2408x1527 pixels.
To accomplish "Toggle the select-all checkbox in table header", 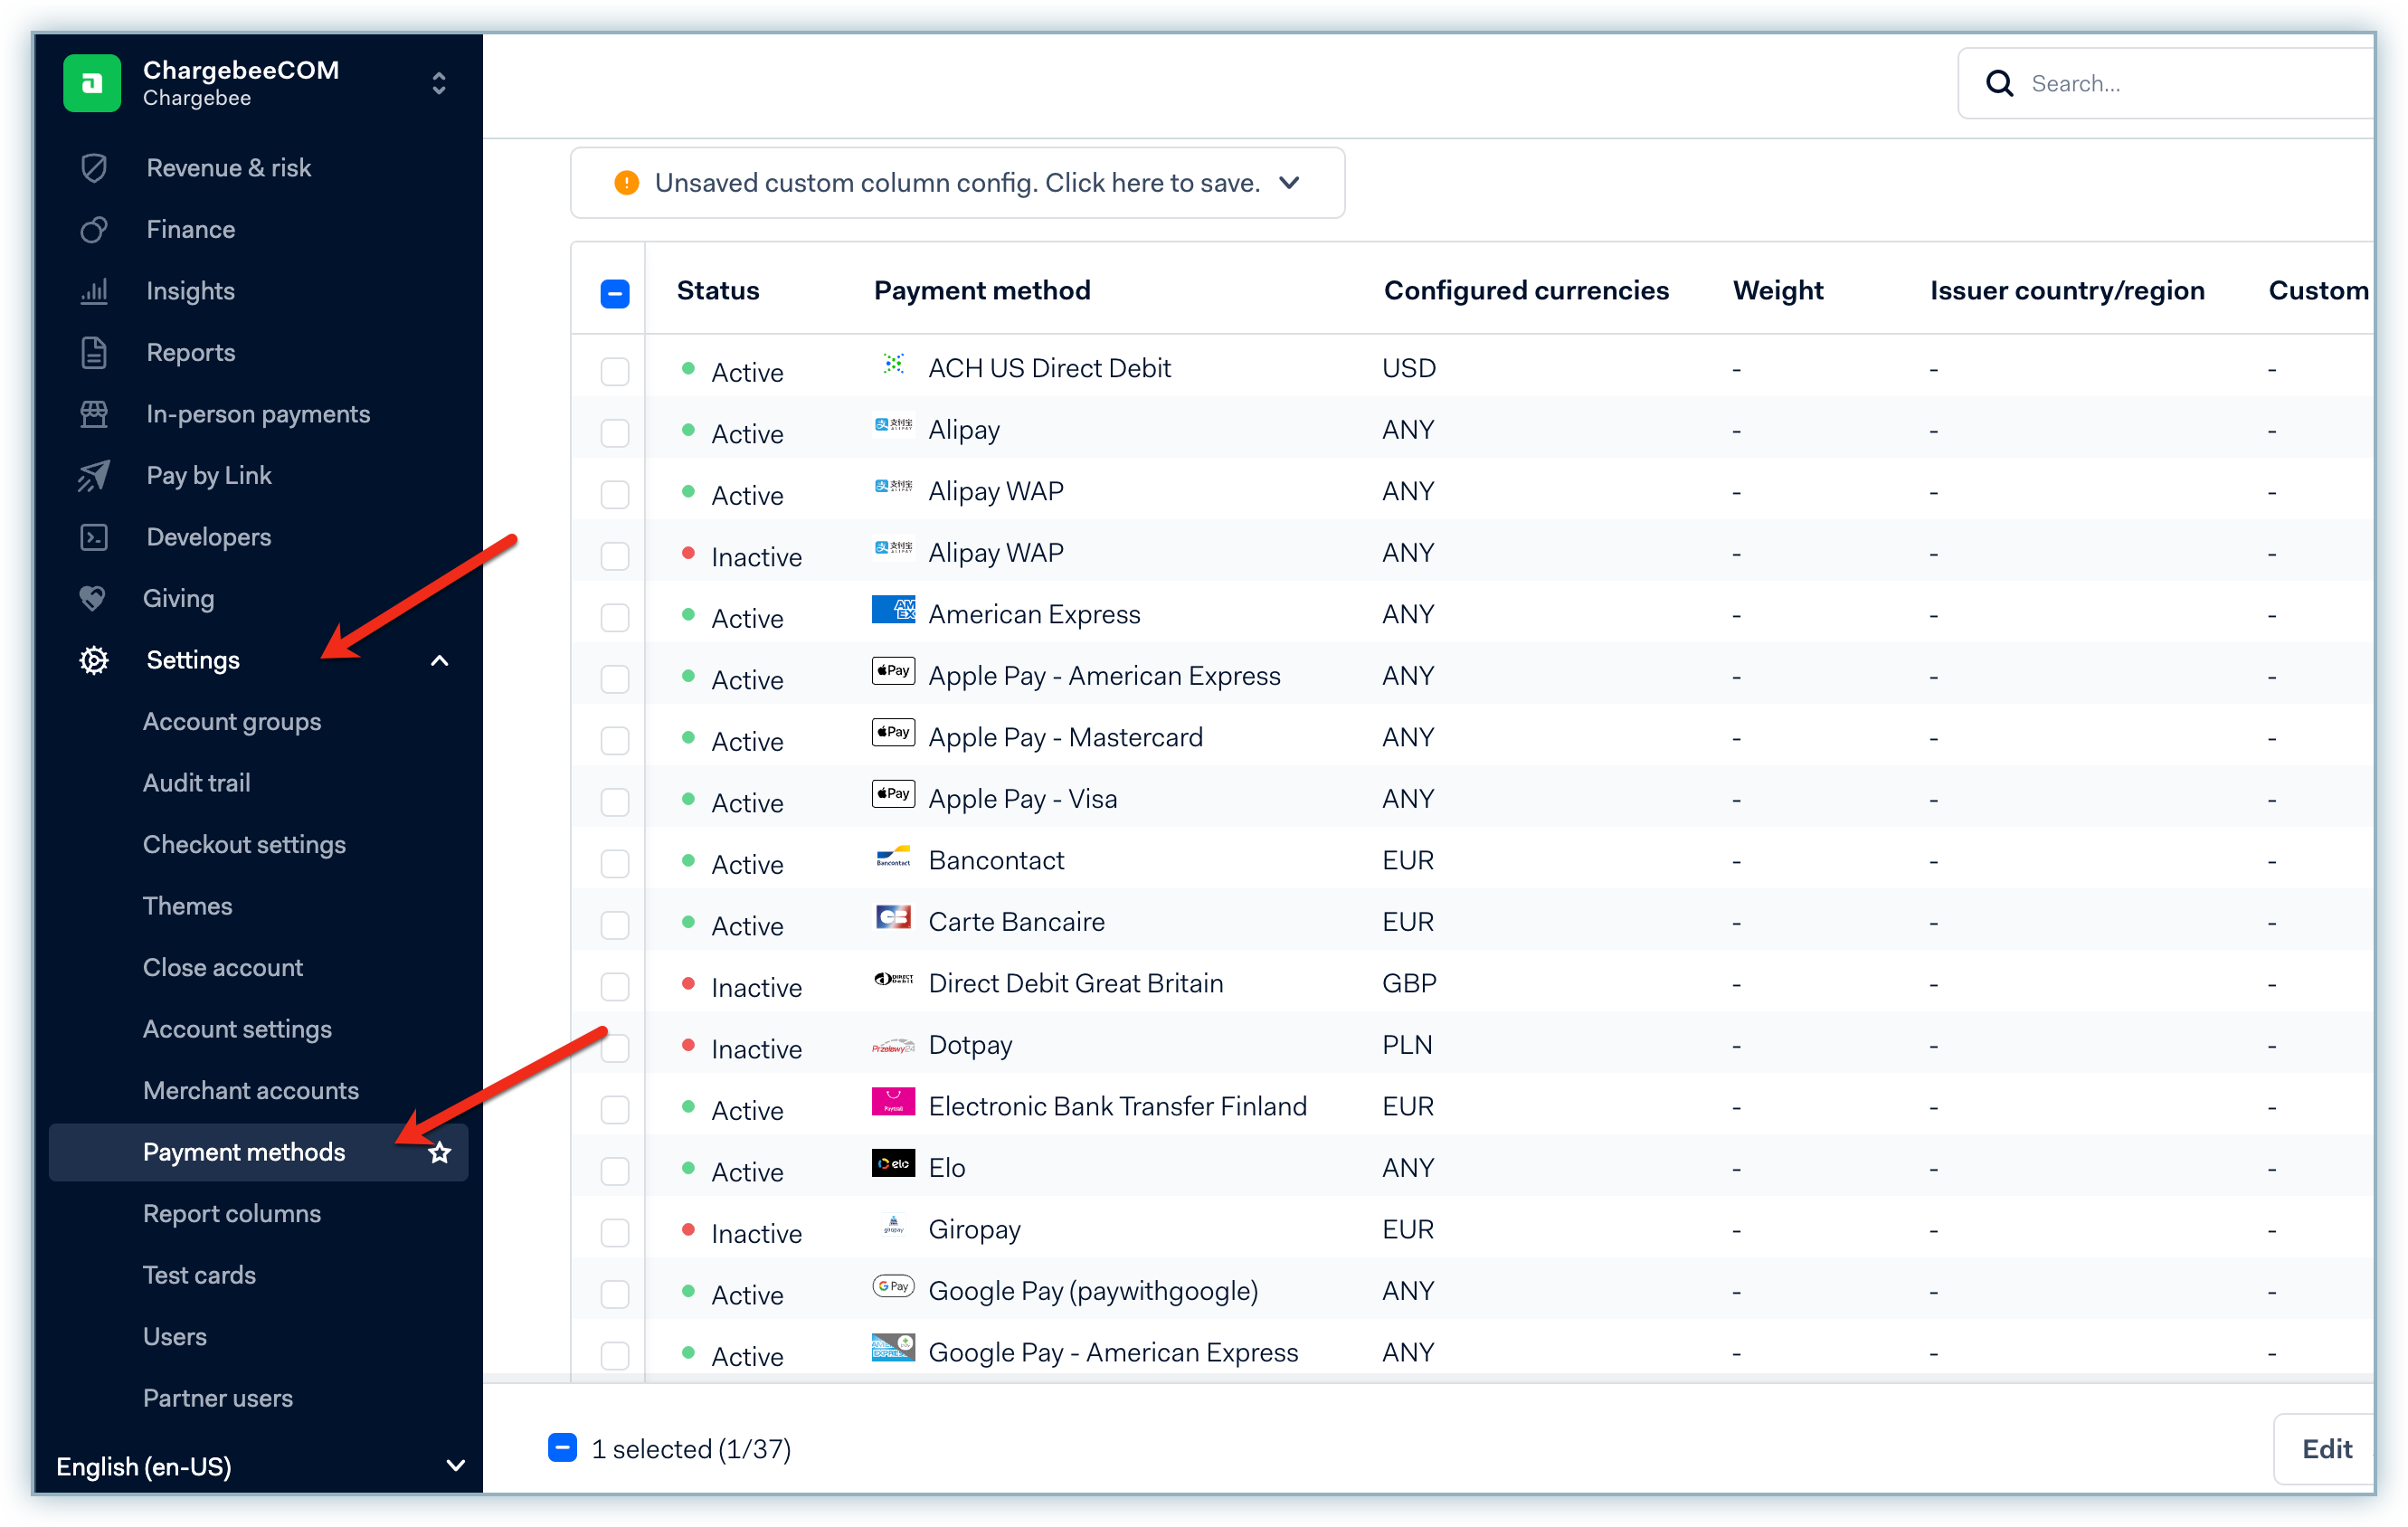I will click(x=615, y=293).
